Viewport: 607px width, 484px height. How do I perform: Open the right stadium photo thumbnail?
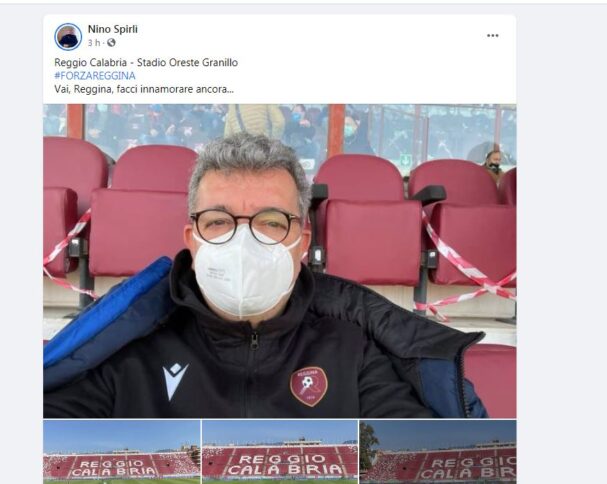438,452
